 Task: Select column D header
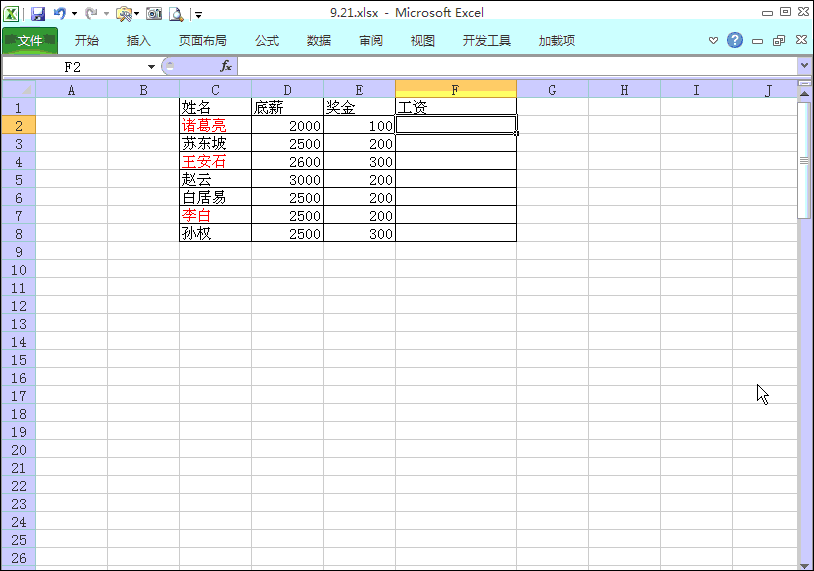point(288,90)
